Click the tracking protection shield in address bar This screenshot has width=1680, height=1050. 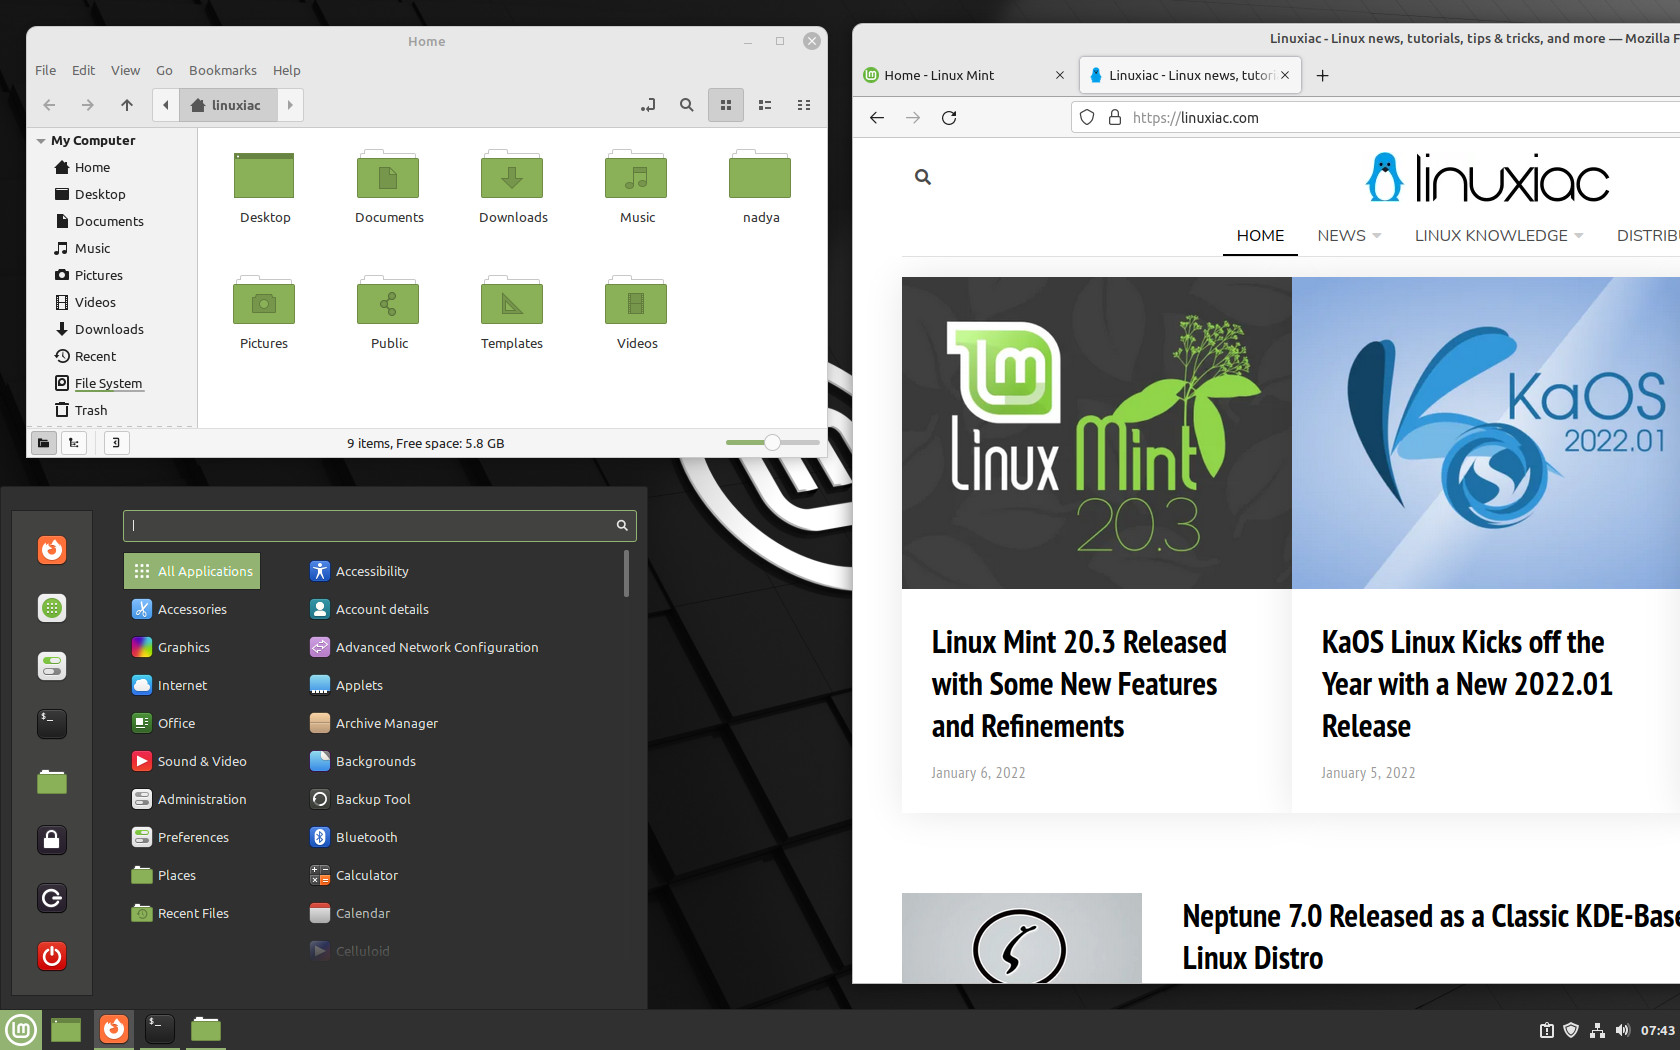(1087, 118)
